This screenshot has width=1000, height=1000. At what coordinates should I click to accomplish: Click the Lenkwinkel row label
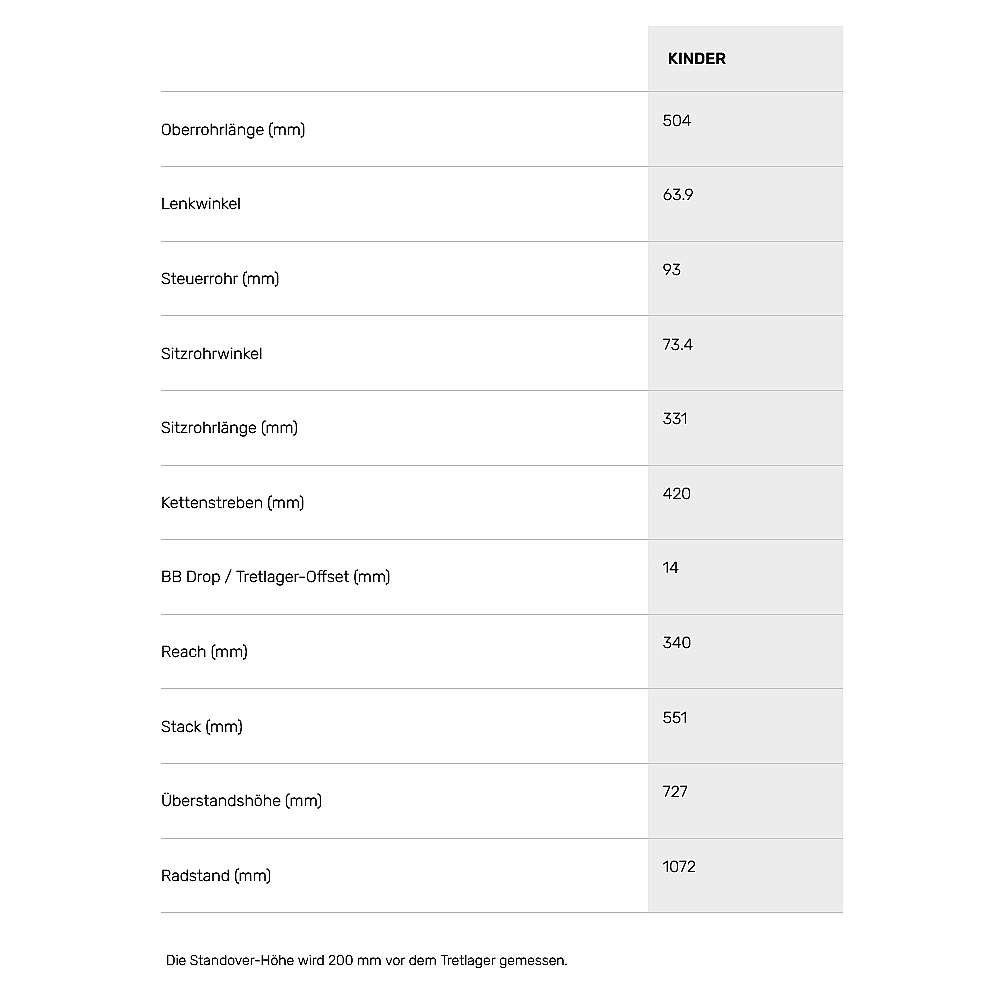tap(200, 204)
